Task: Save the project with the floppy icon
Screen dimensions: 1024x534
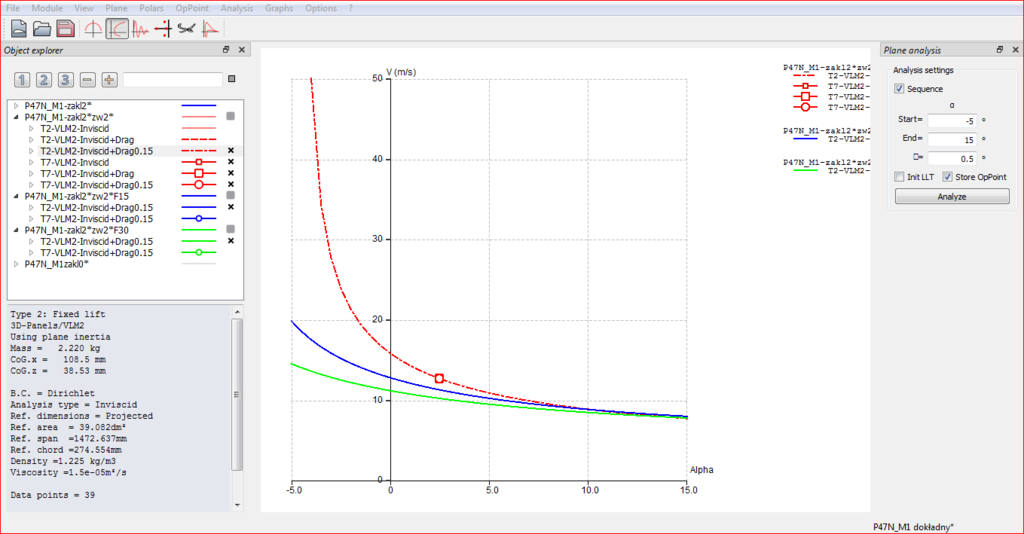Action: click(65, 29)
